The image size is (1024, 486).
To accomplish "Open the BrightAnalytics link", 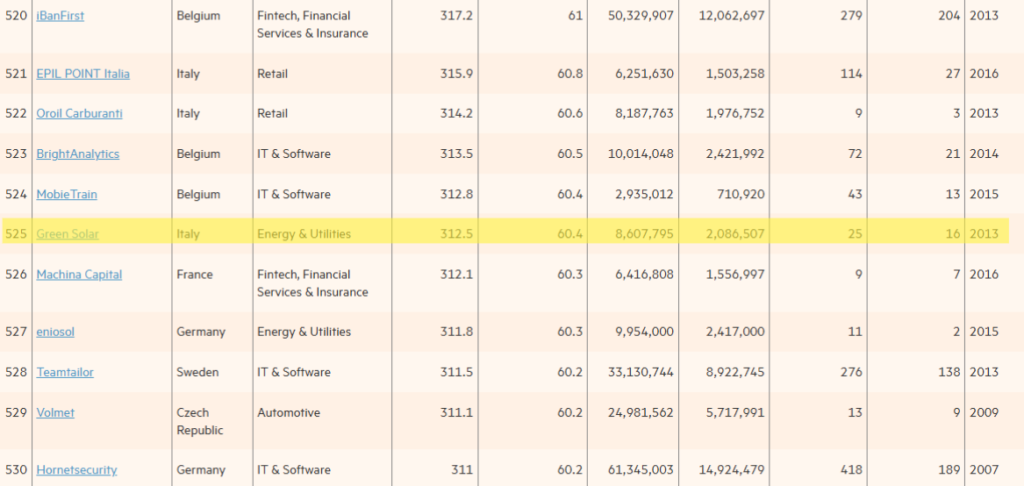I will coord(78,154).
